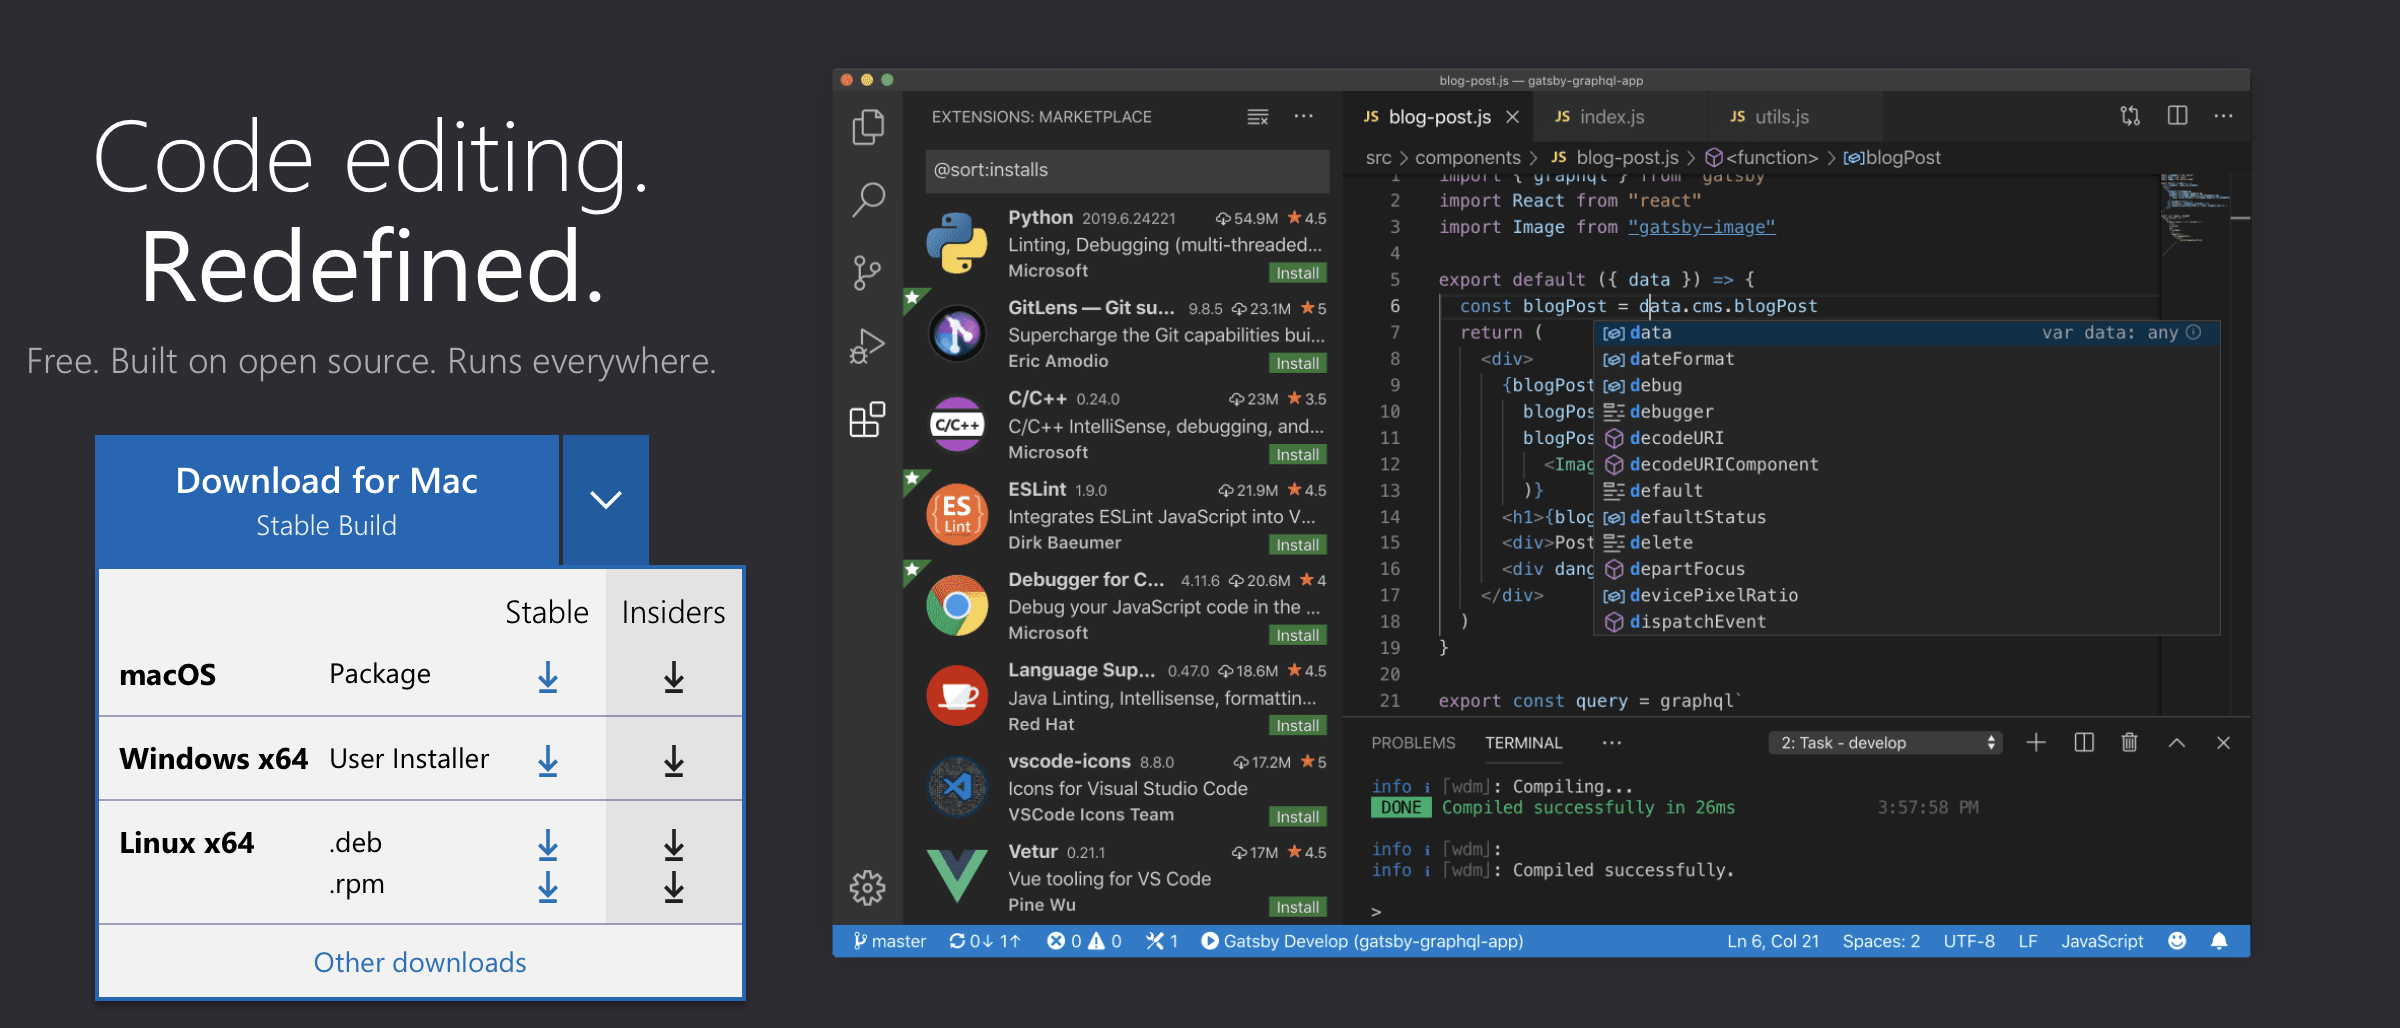Download macOS Insiders package arrow
The image size is (2400, 1028).
674,677
